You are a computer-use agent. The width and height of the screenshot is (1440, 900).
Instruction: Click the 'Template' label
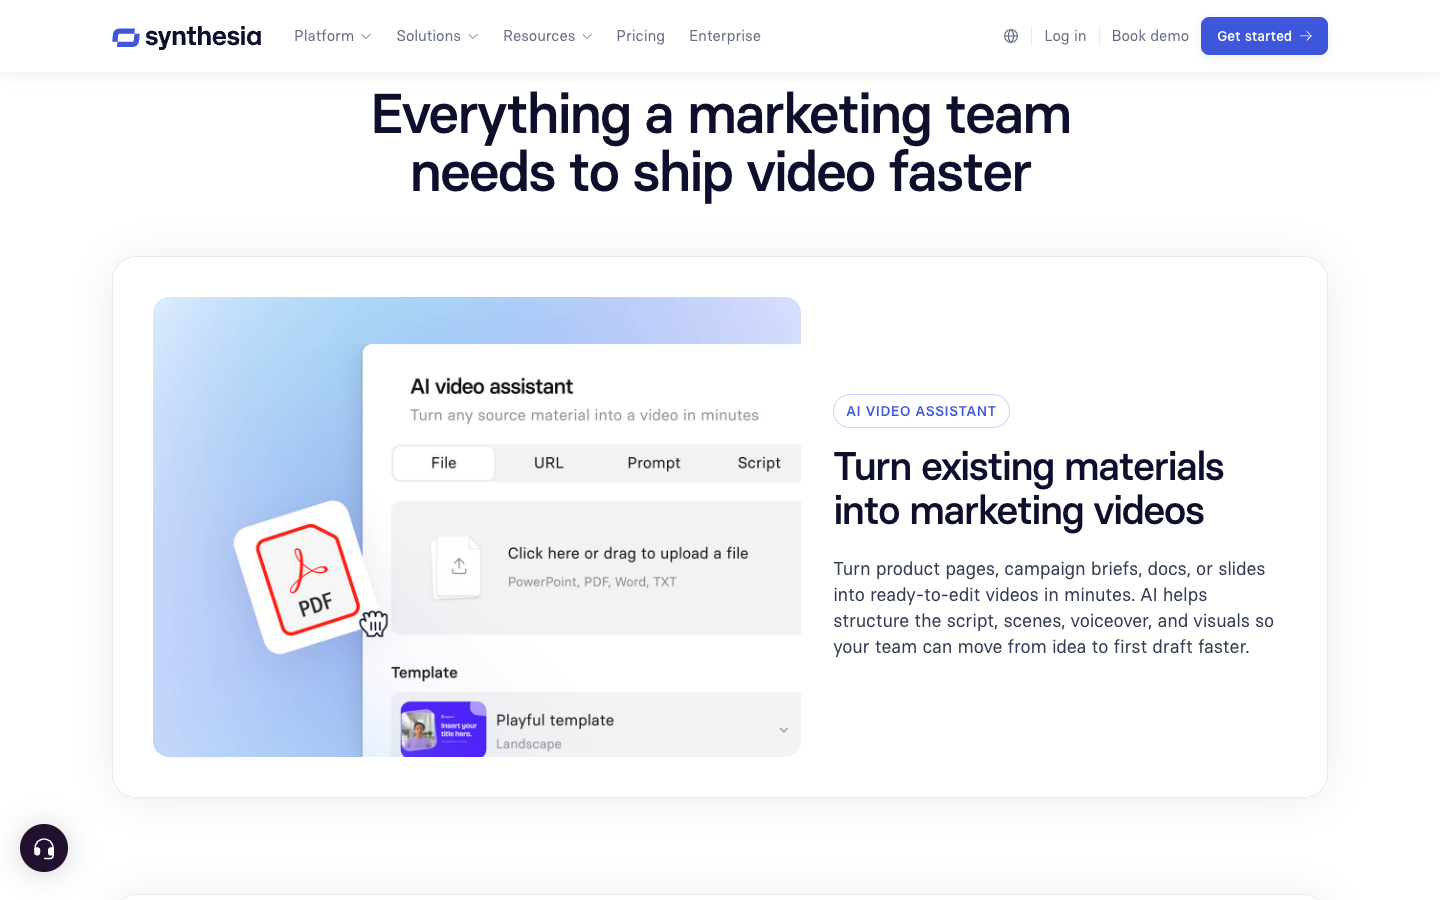tap(424, 673)
